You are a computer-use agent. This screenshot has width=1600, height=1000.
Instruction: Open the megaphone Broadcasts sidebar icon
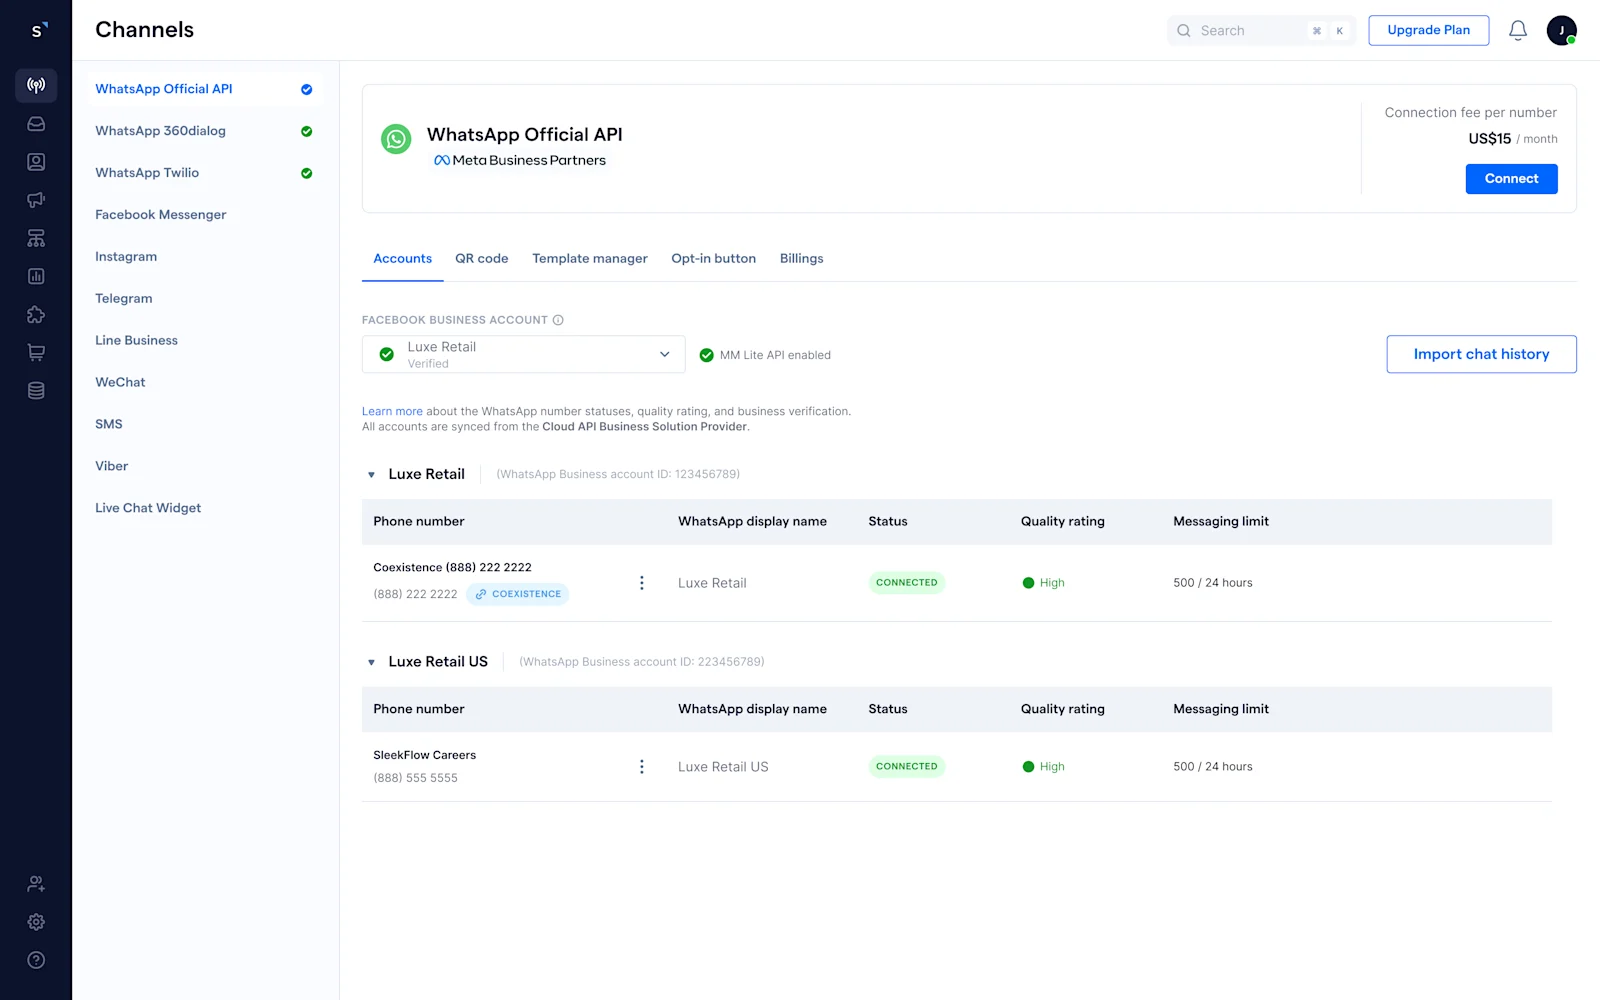36,200
